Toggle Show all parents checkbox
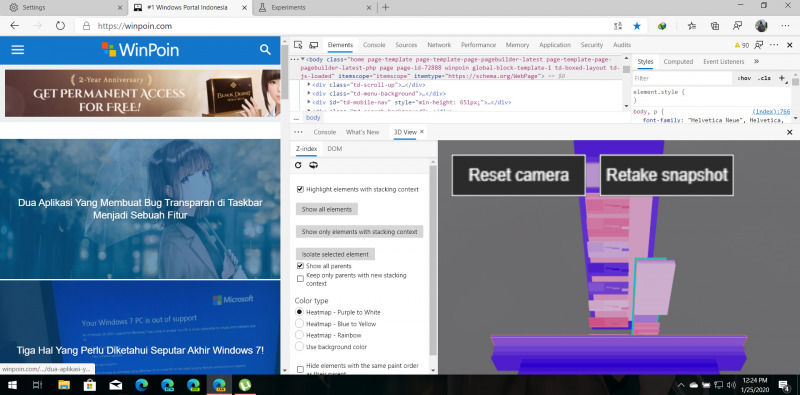The height and width of the screenshot is (395, 800). click(x=301, y=266)
